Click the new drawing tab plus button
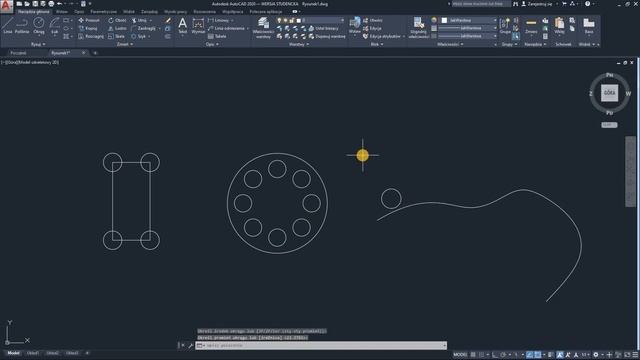640x360 pixels. pyautogui.click(x=95, y=53)
